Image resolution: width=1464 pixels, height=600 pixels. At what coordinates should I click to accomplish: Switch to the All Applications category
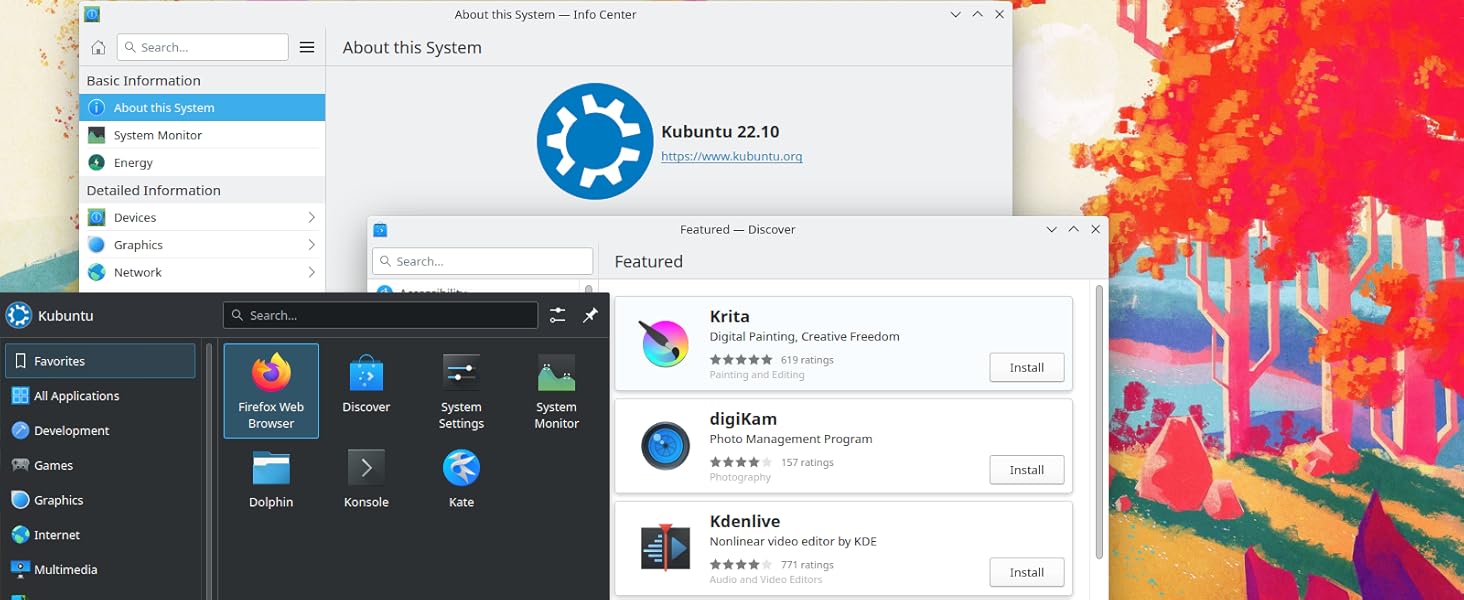pos(75,395)
